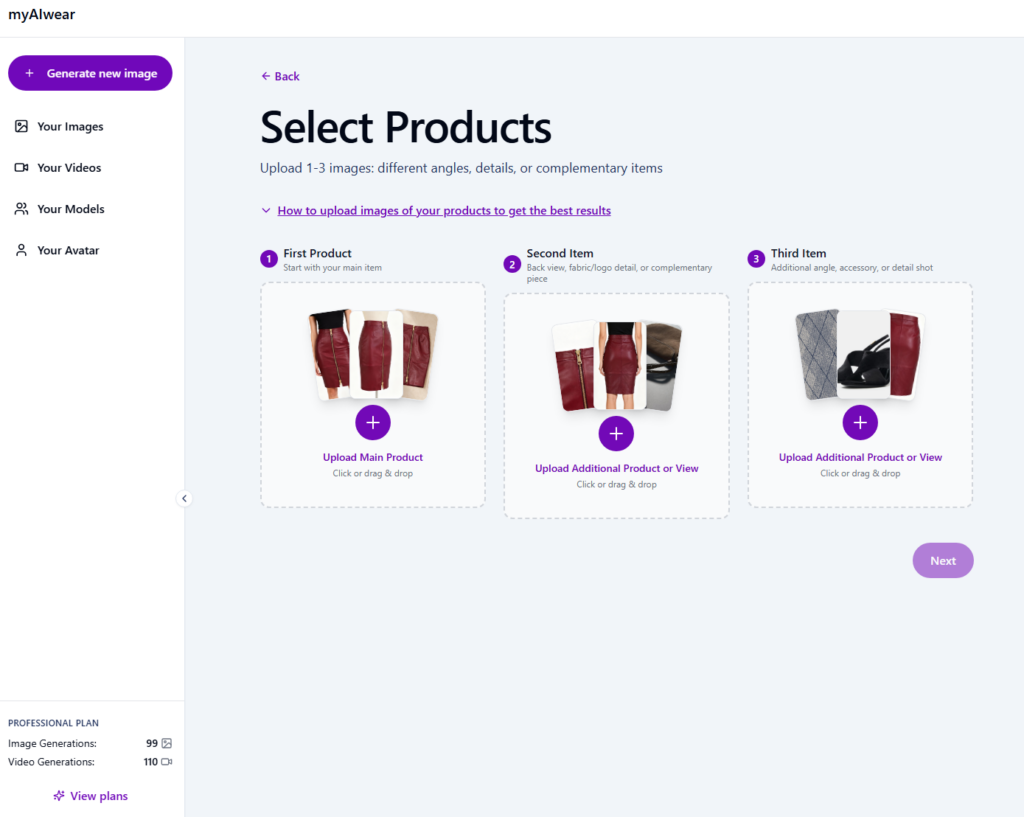
Task: Click the plus icon under Second Item
Action: 616,434
